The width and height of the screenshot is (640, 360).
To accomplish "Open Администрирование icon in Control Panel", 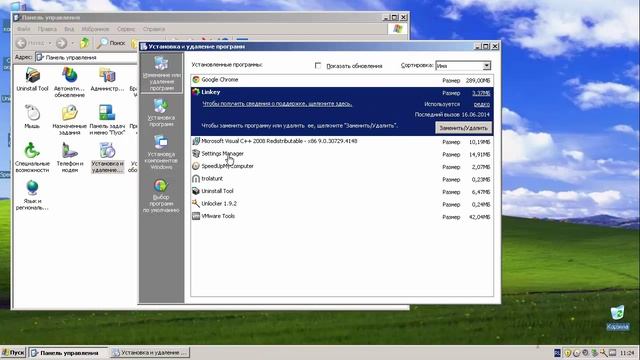I will pos(107,80).
